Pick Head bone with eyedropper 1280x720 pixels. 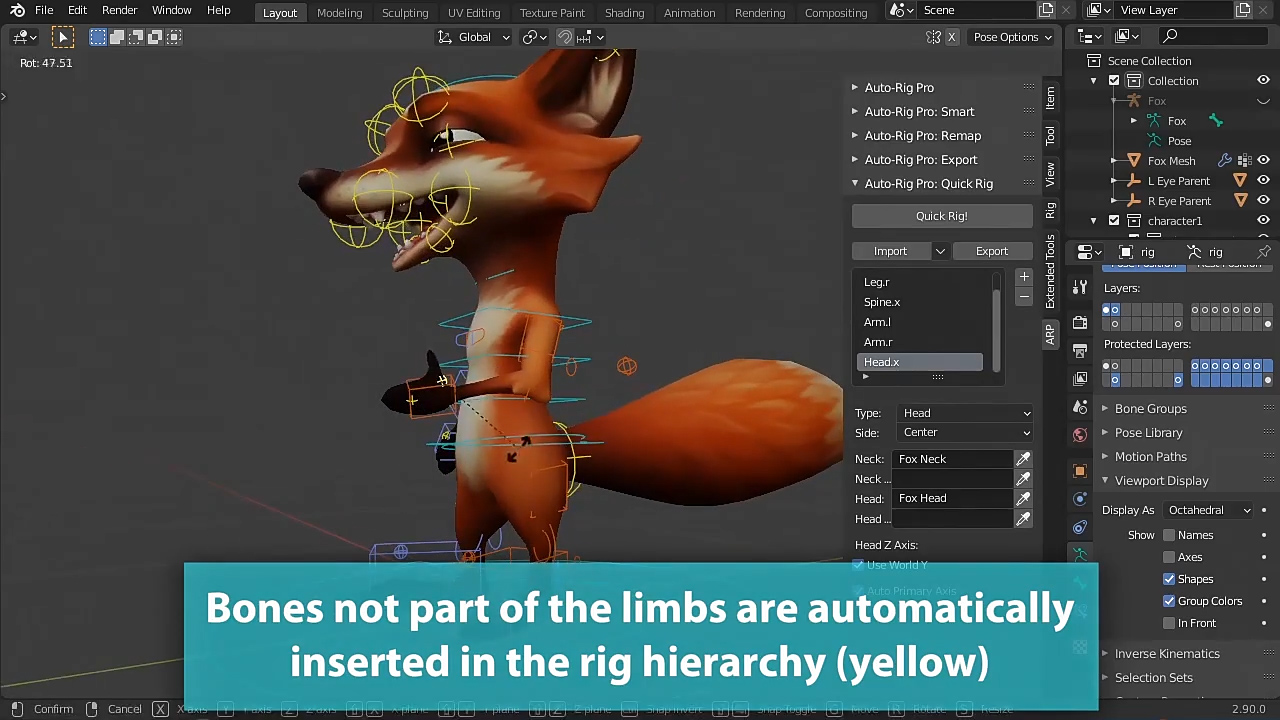pos(1023,498)
